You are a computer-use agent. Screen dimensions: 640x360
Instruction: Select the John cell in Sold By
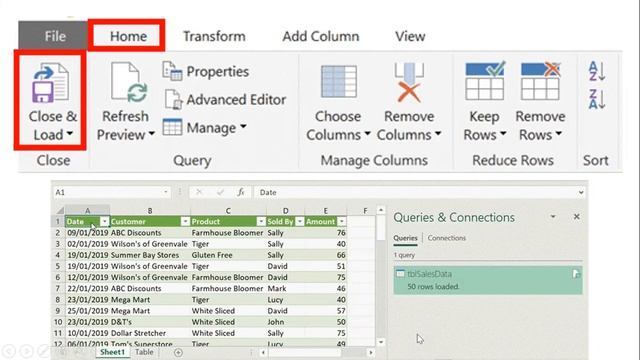[285, 322]
